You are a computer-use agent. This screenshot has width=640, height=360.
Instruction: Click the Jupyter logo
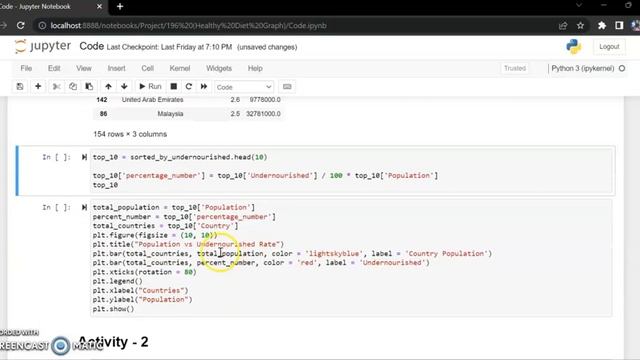(x=43, y=46)
